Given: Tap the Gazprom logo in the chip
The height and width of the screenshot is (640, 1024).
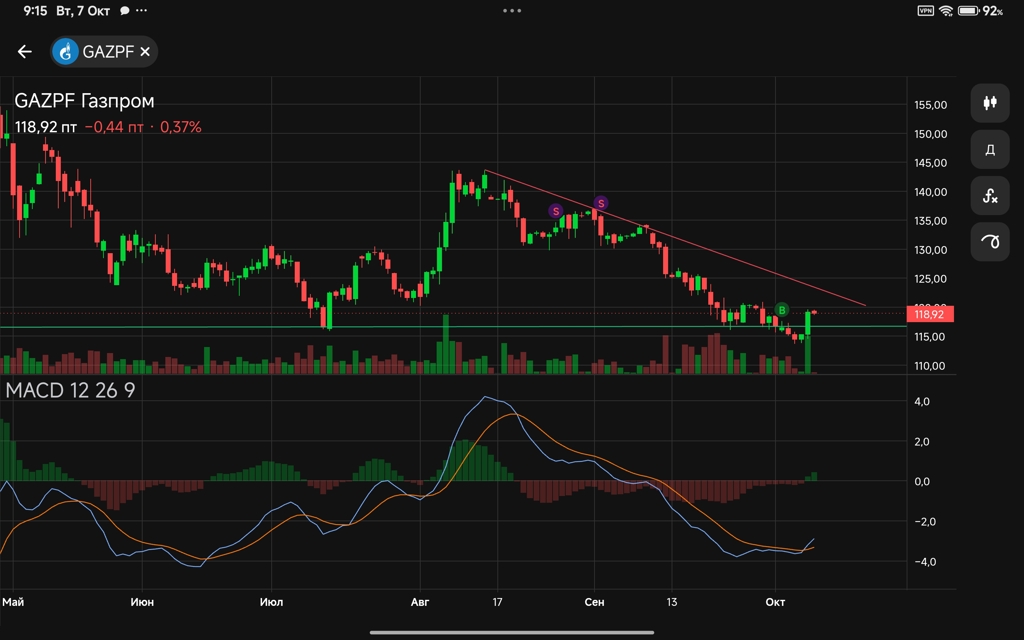Looking at the screenshot, I should 67,52.
